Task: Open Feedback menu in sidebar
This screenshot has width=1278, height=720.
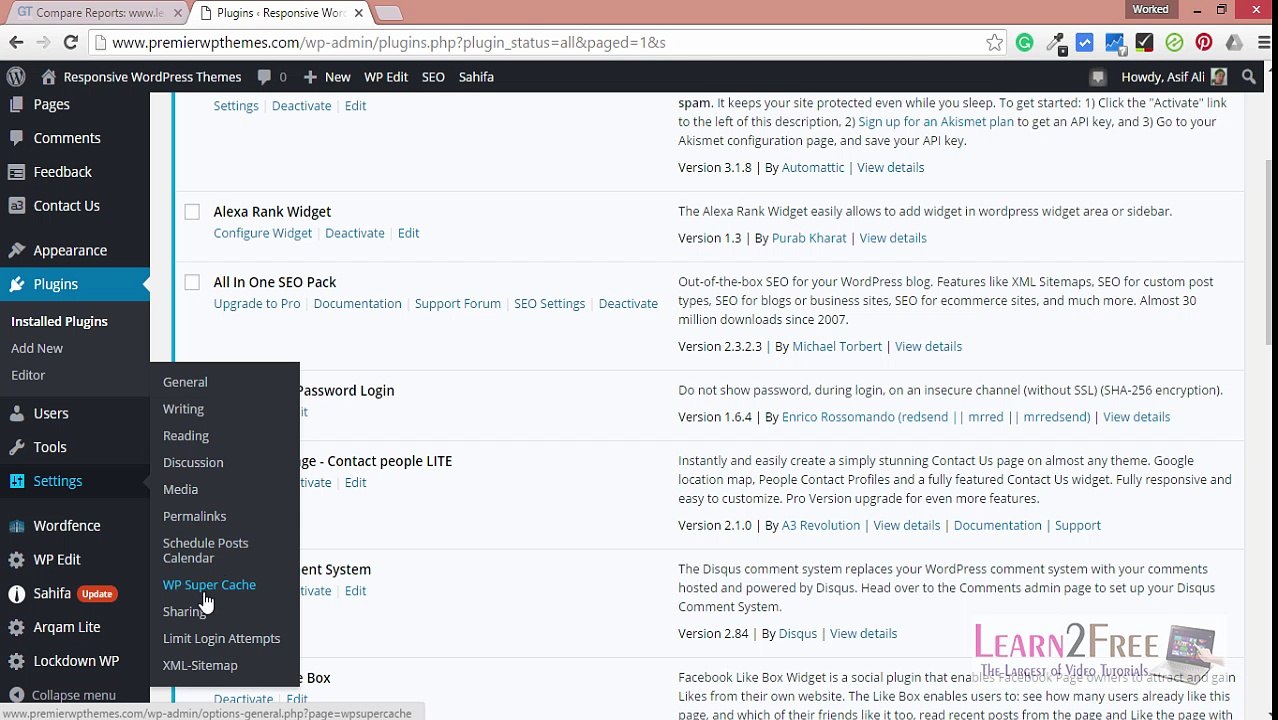Action: click(62, 172)
